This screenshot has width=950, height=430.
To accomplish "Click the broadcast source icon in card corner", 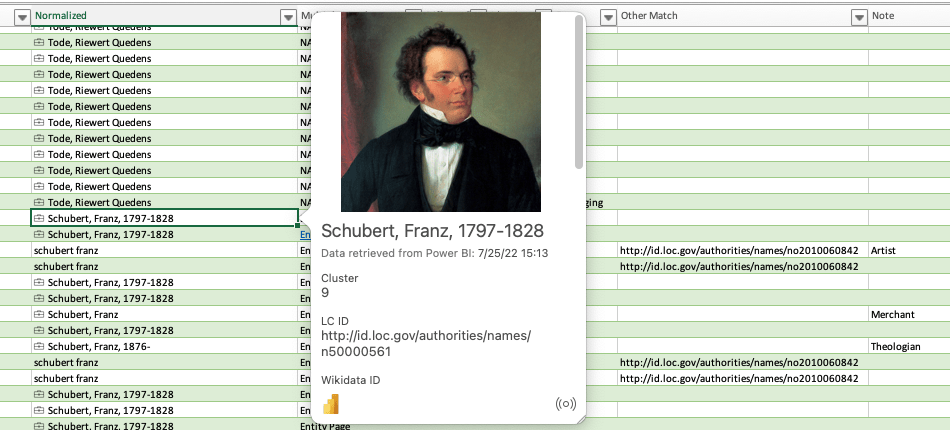I will tap(565, 404).
